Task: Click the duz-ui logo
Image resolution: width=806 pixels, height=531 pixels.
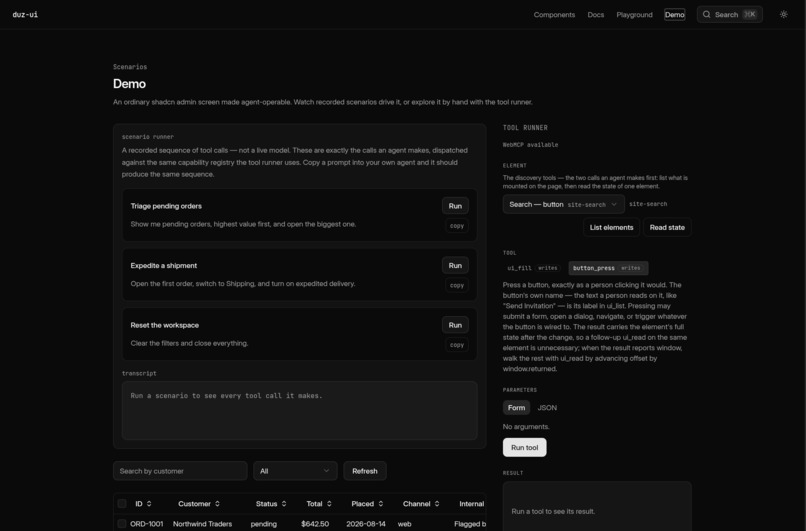Action: [x=25, y=14]
